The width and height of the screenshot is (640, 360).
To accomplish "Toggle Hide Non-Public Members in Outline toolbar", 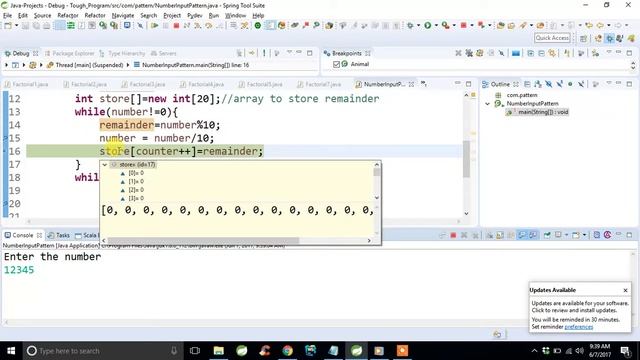I will point(570,84).
